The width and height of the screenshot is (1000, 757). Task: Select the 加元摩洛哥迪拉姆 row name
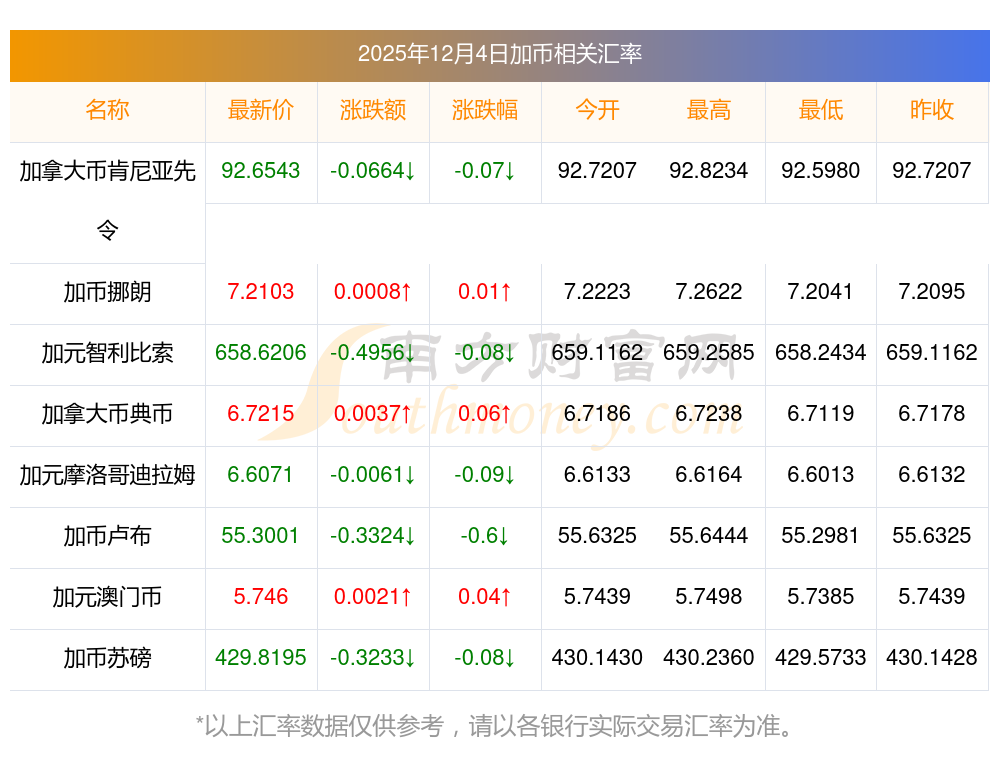[107, 475]
